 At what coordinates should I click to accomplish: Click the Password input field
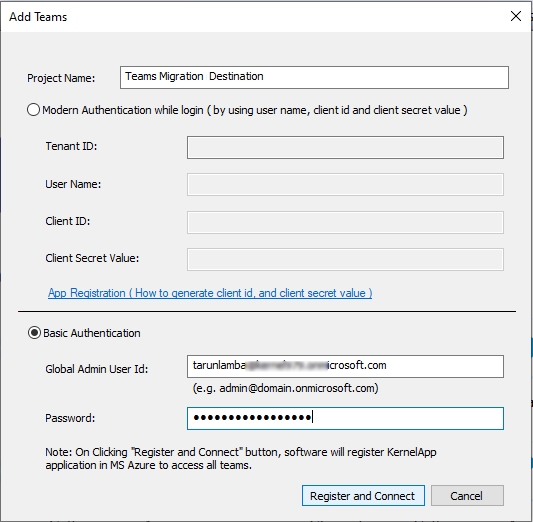point(345,418)
